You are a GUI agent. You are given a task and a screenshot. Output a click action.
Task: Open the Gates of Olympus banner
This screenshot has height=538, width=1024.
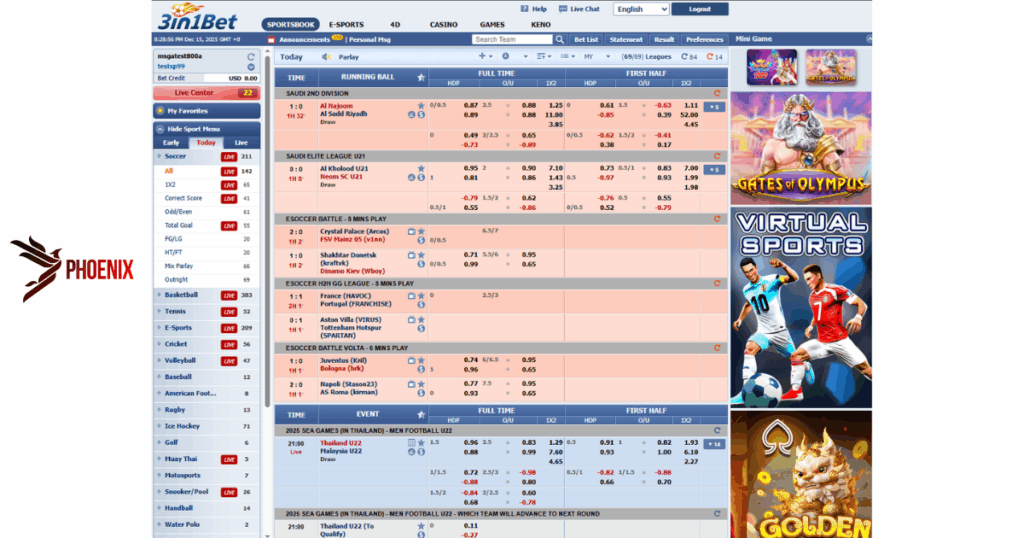(x=801, y=148)
